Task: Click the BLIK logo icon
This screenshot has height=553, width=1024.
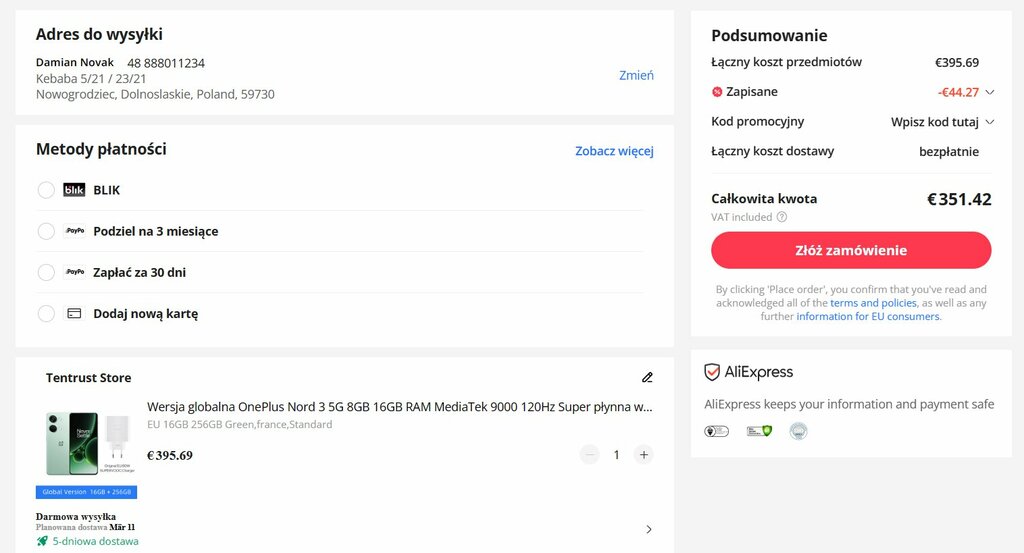Action: tap(74, 190)
